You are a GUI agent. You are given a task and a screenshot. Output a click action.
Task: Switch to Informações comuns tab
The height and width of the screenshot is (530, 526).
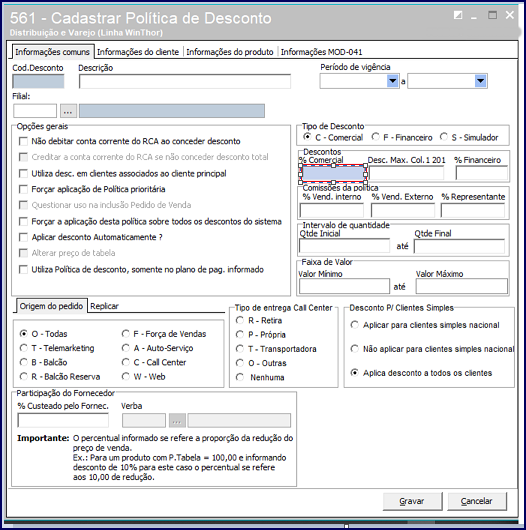coord(52,52)
